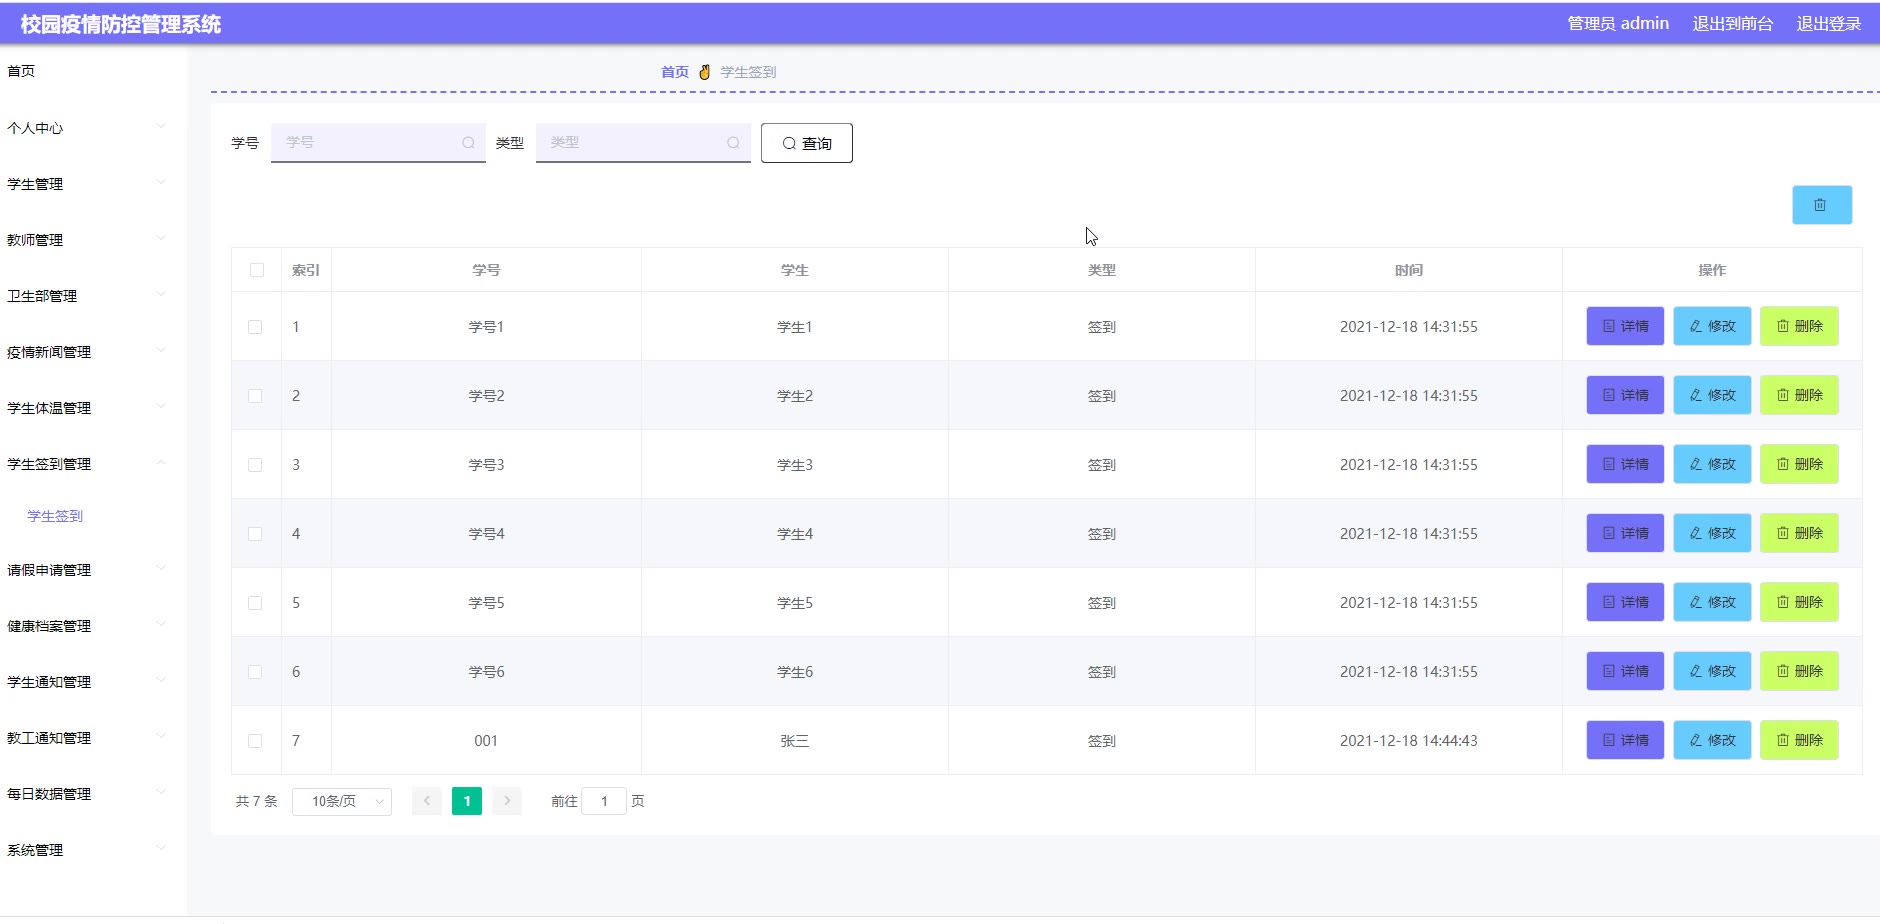This screenshot has height=924, width=1880.
Task: Click the search icon in 学号 field
Action: click(468, 143)
